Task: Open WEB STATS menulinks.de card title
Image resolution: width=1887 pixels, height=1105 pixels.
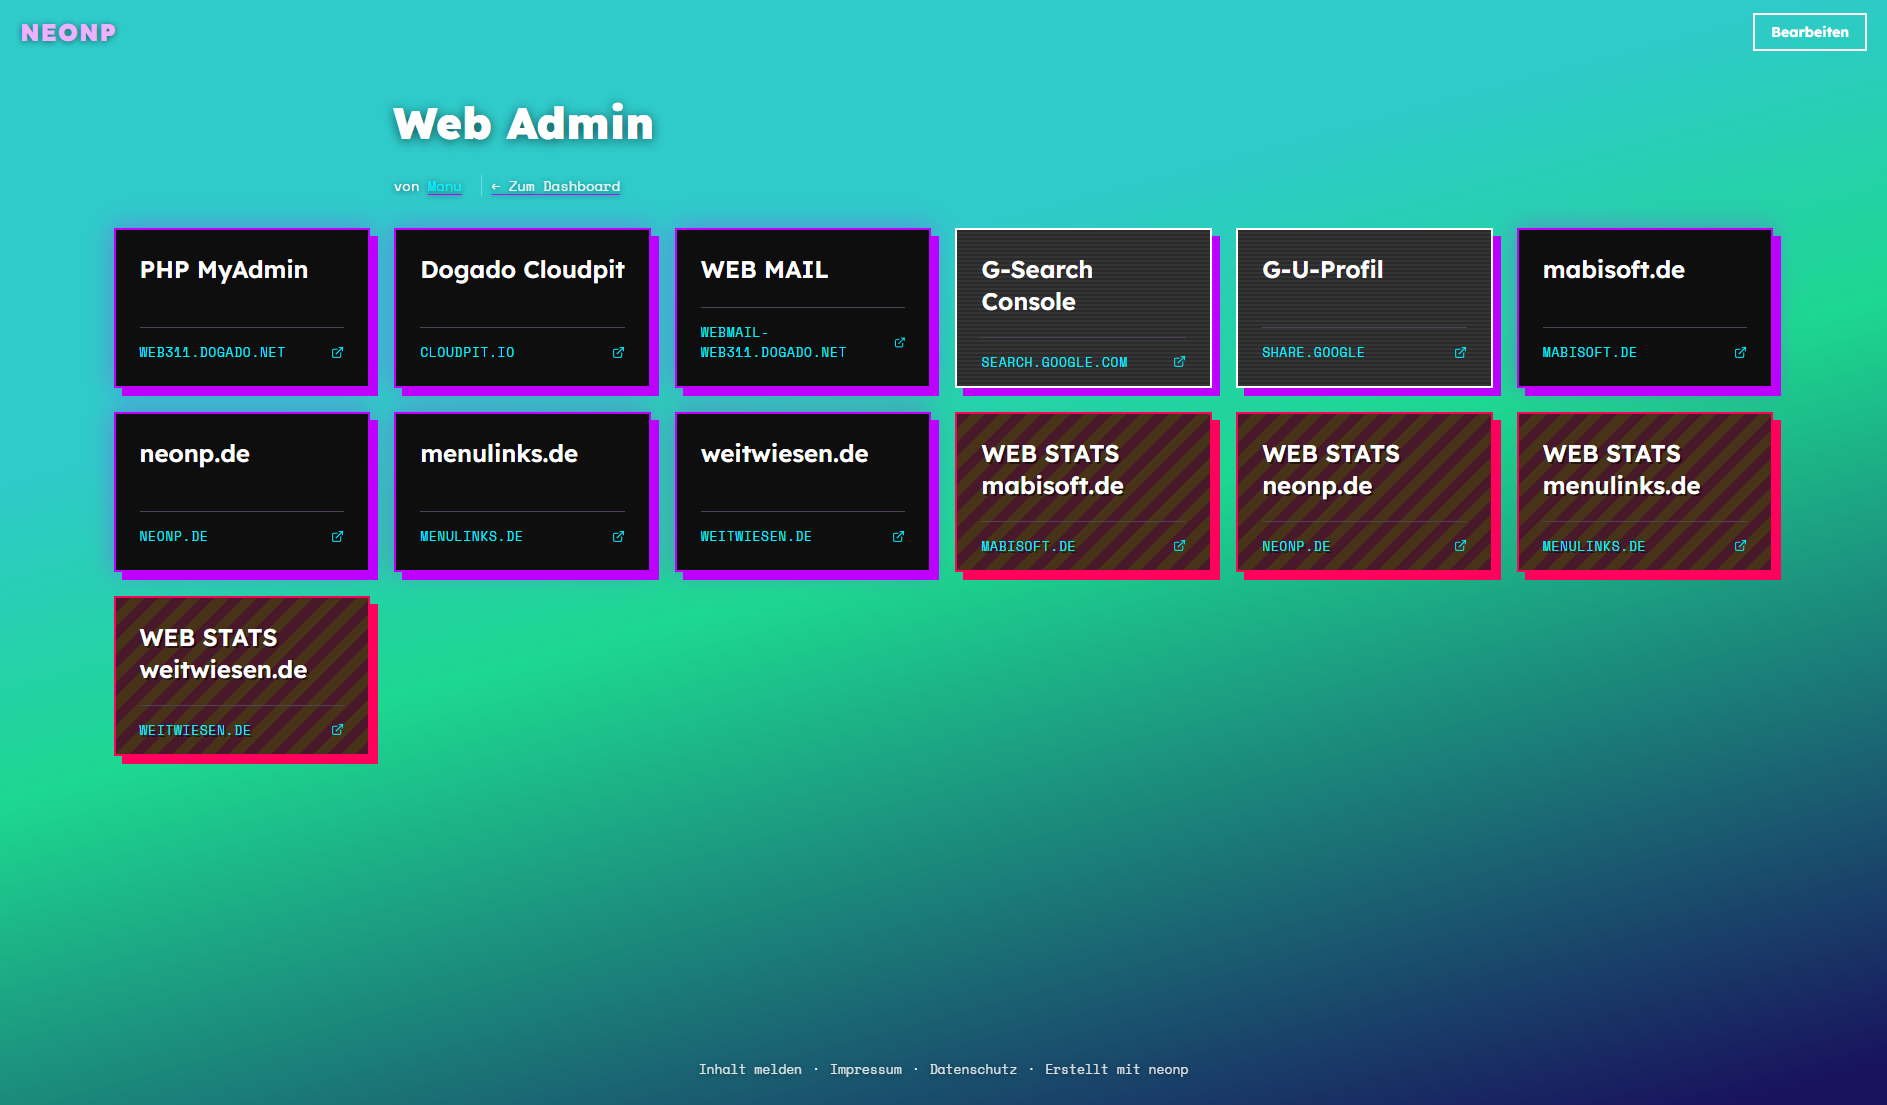Action: pos(1621,470)
